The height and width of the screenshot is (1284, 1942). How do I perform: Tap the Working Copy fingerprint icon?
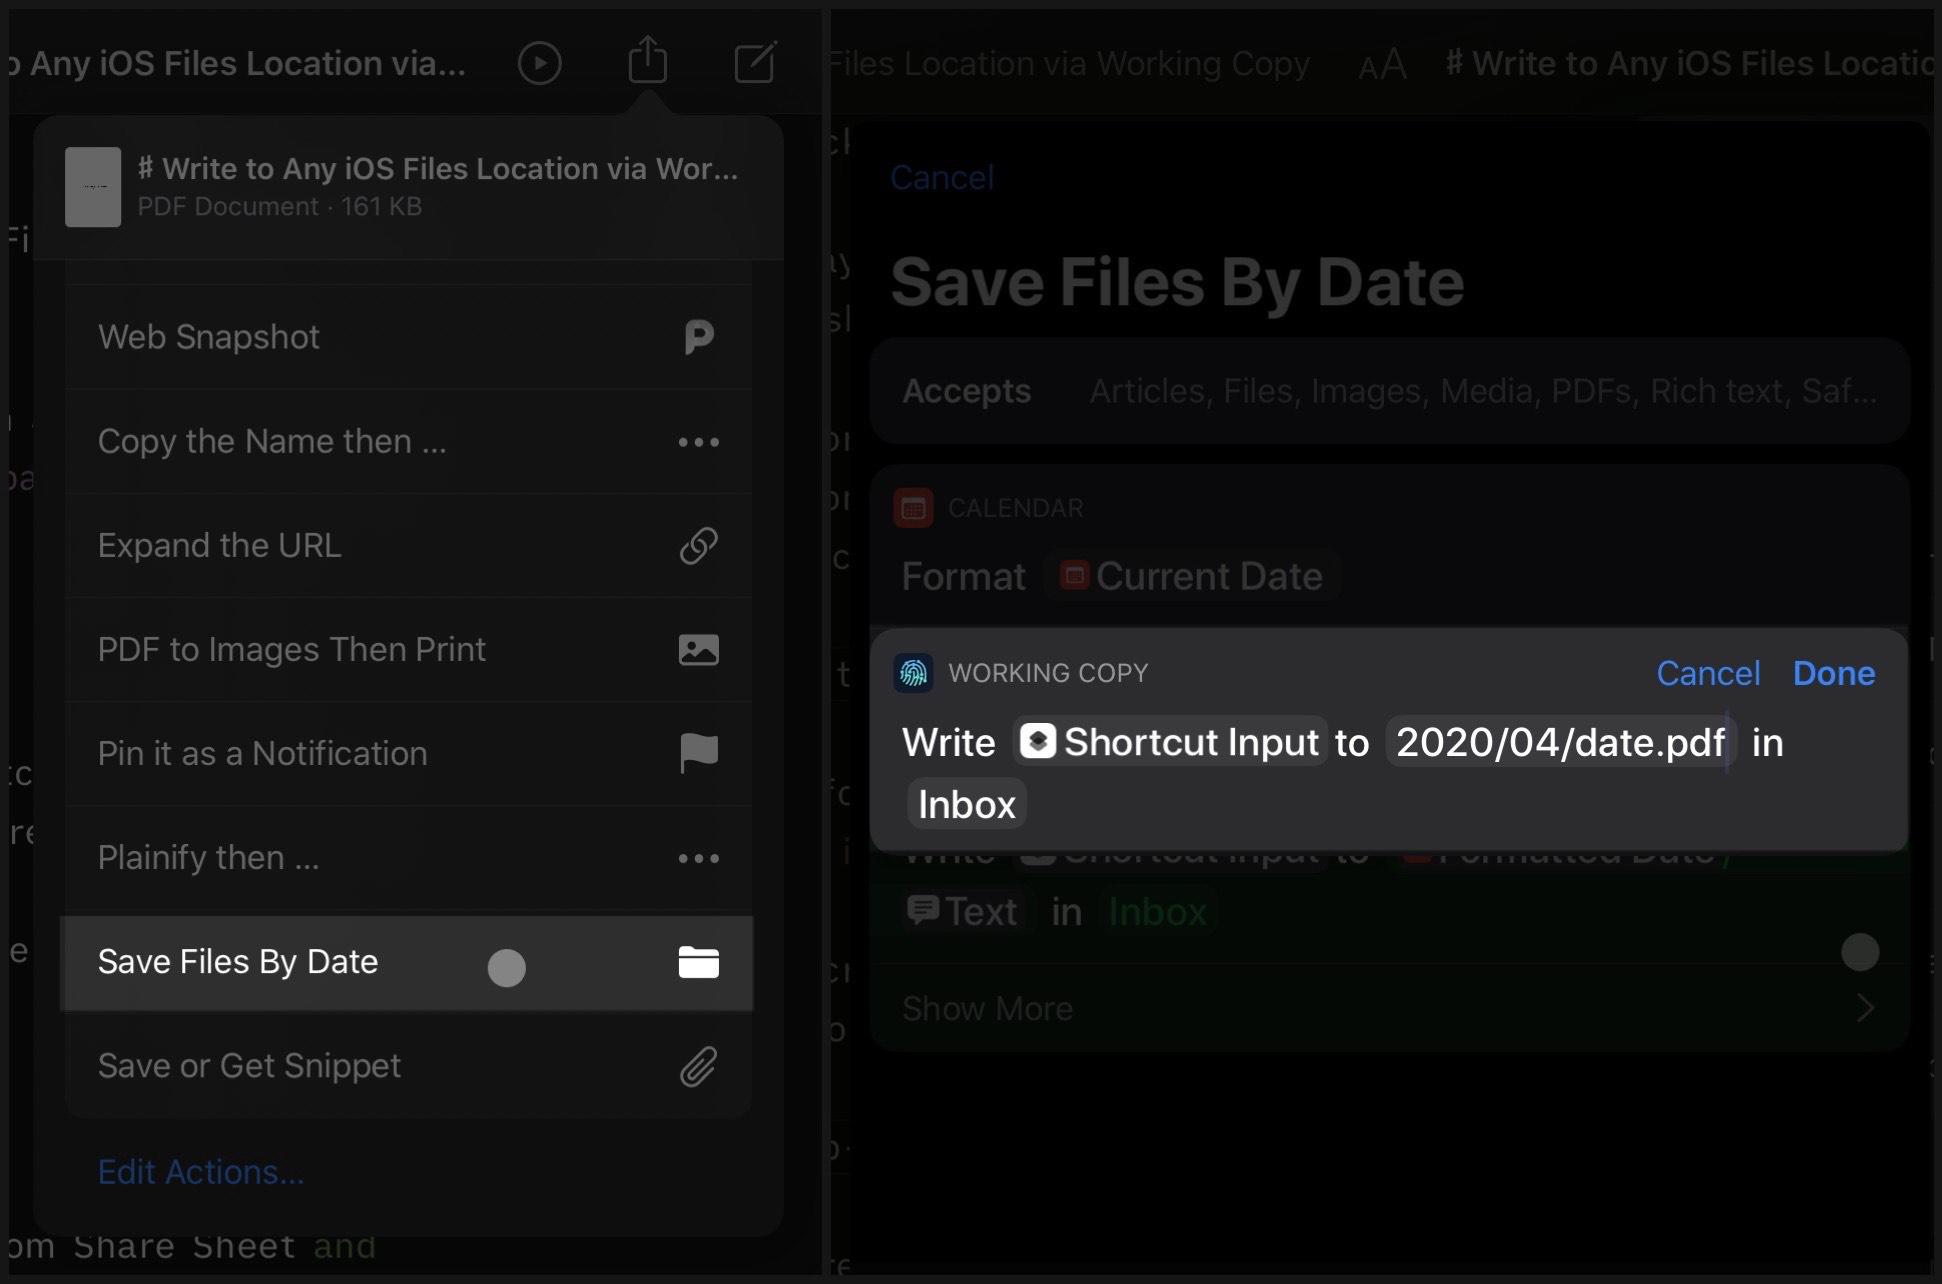pos(913,672)
